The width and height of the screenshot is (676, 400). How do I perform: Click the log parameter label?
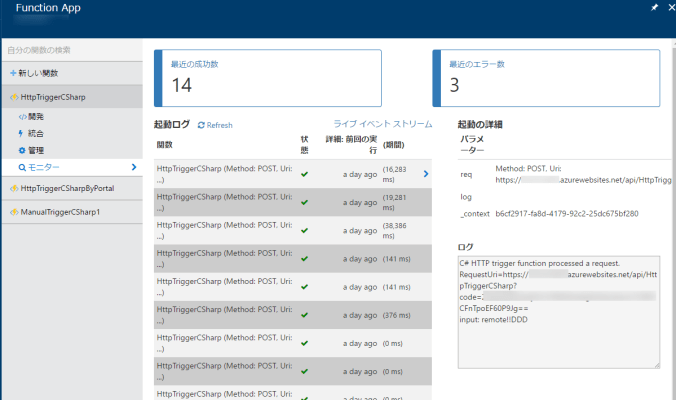tap(466, 197)
